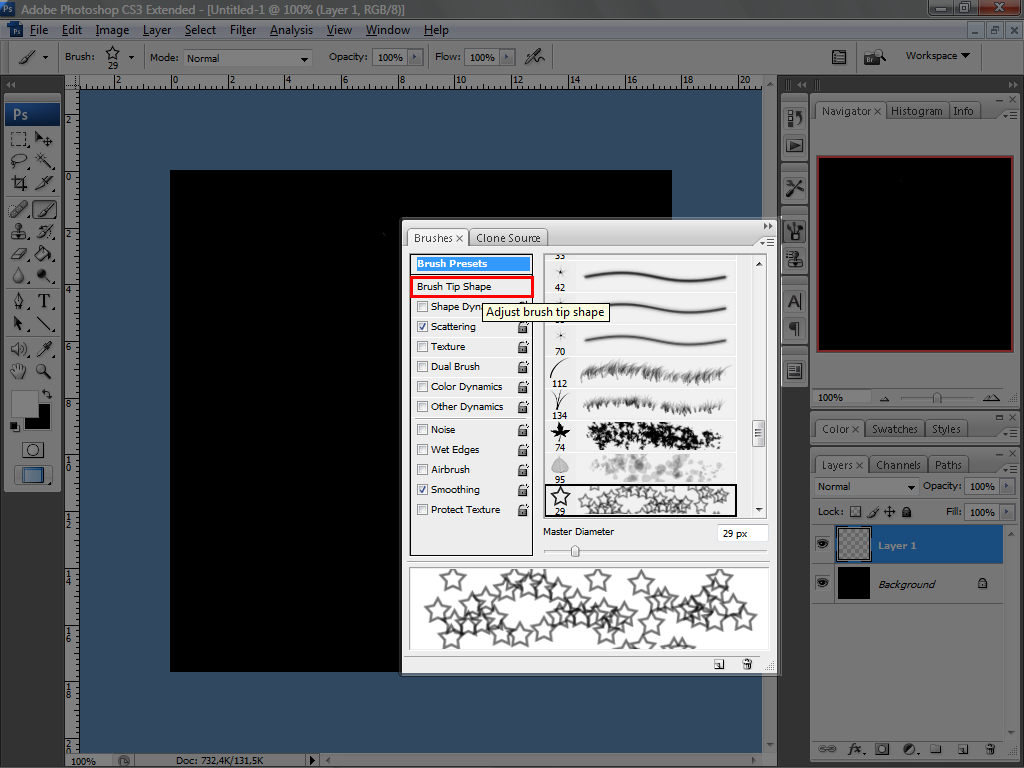Lock all on Layer 1

[906, 512]
